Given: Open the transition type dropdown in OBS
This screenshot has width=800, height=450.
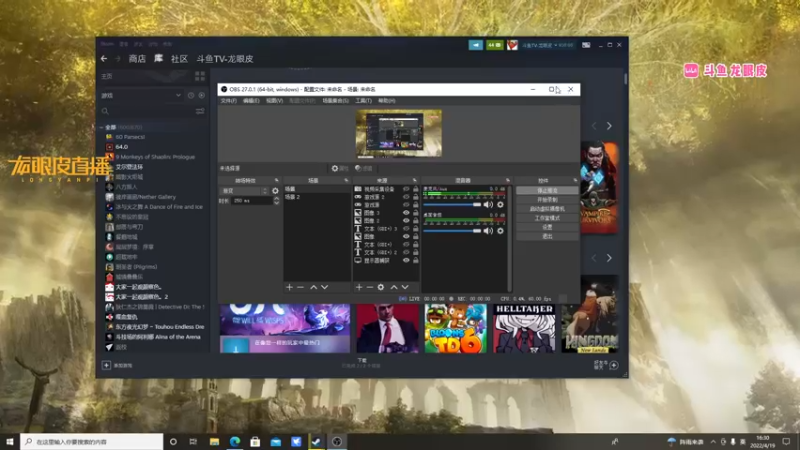Looking at the screenshot, I should 244,191.
